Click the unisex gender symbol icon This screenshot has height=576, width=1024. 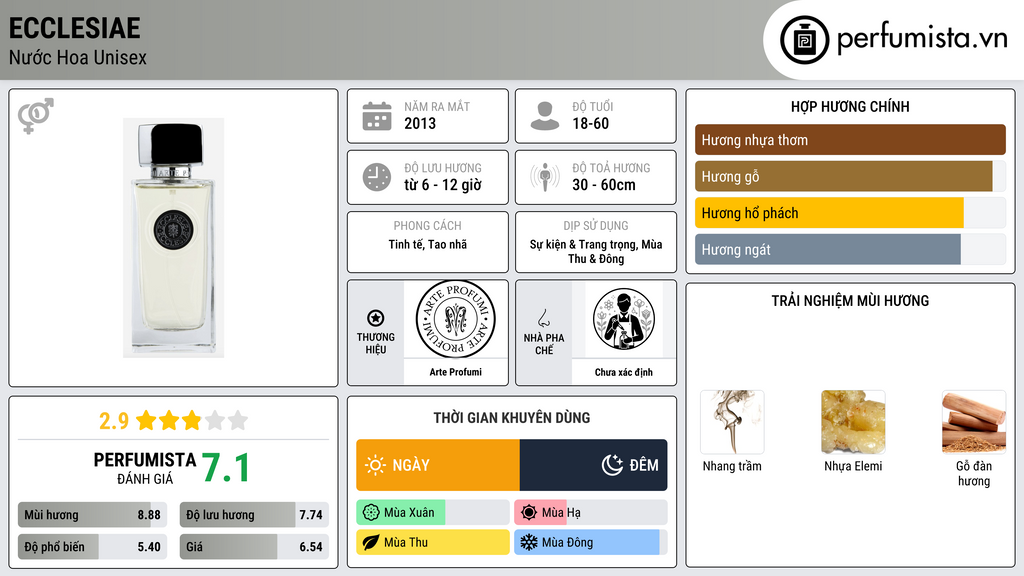[x=35, y=116]
